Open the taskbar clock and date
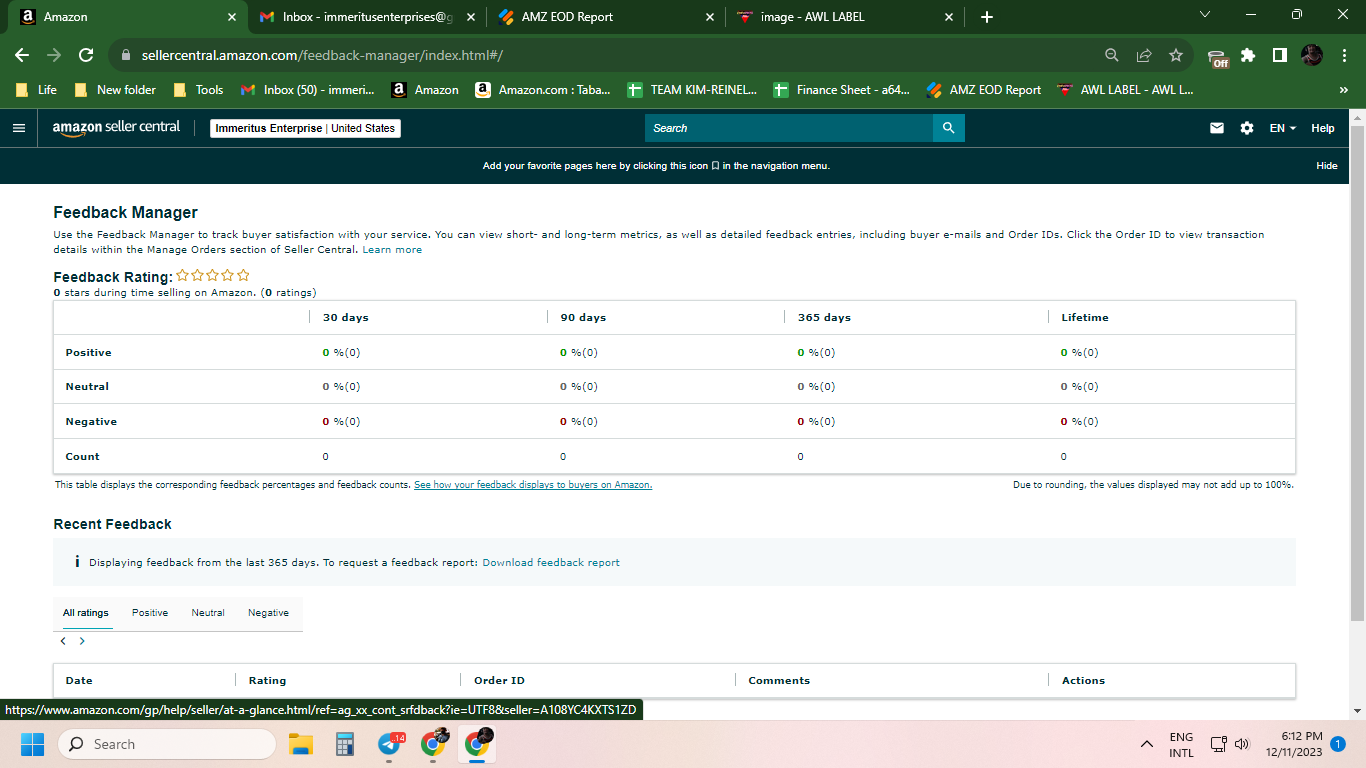This screenshot has width=1366, height=768. 1294,744
